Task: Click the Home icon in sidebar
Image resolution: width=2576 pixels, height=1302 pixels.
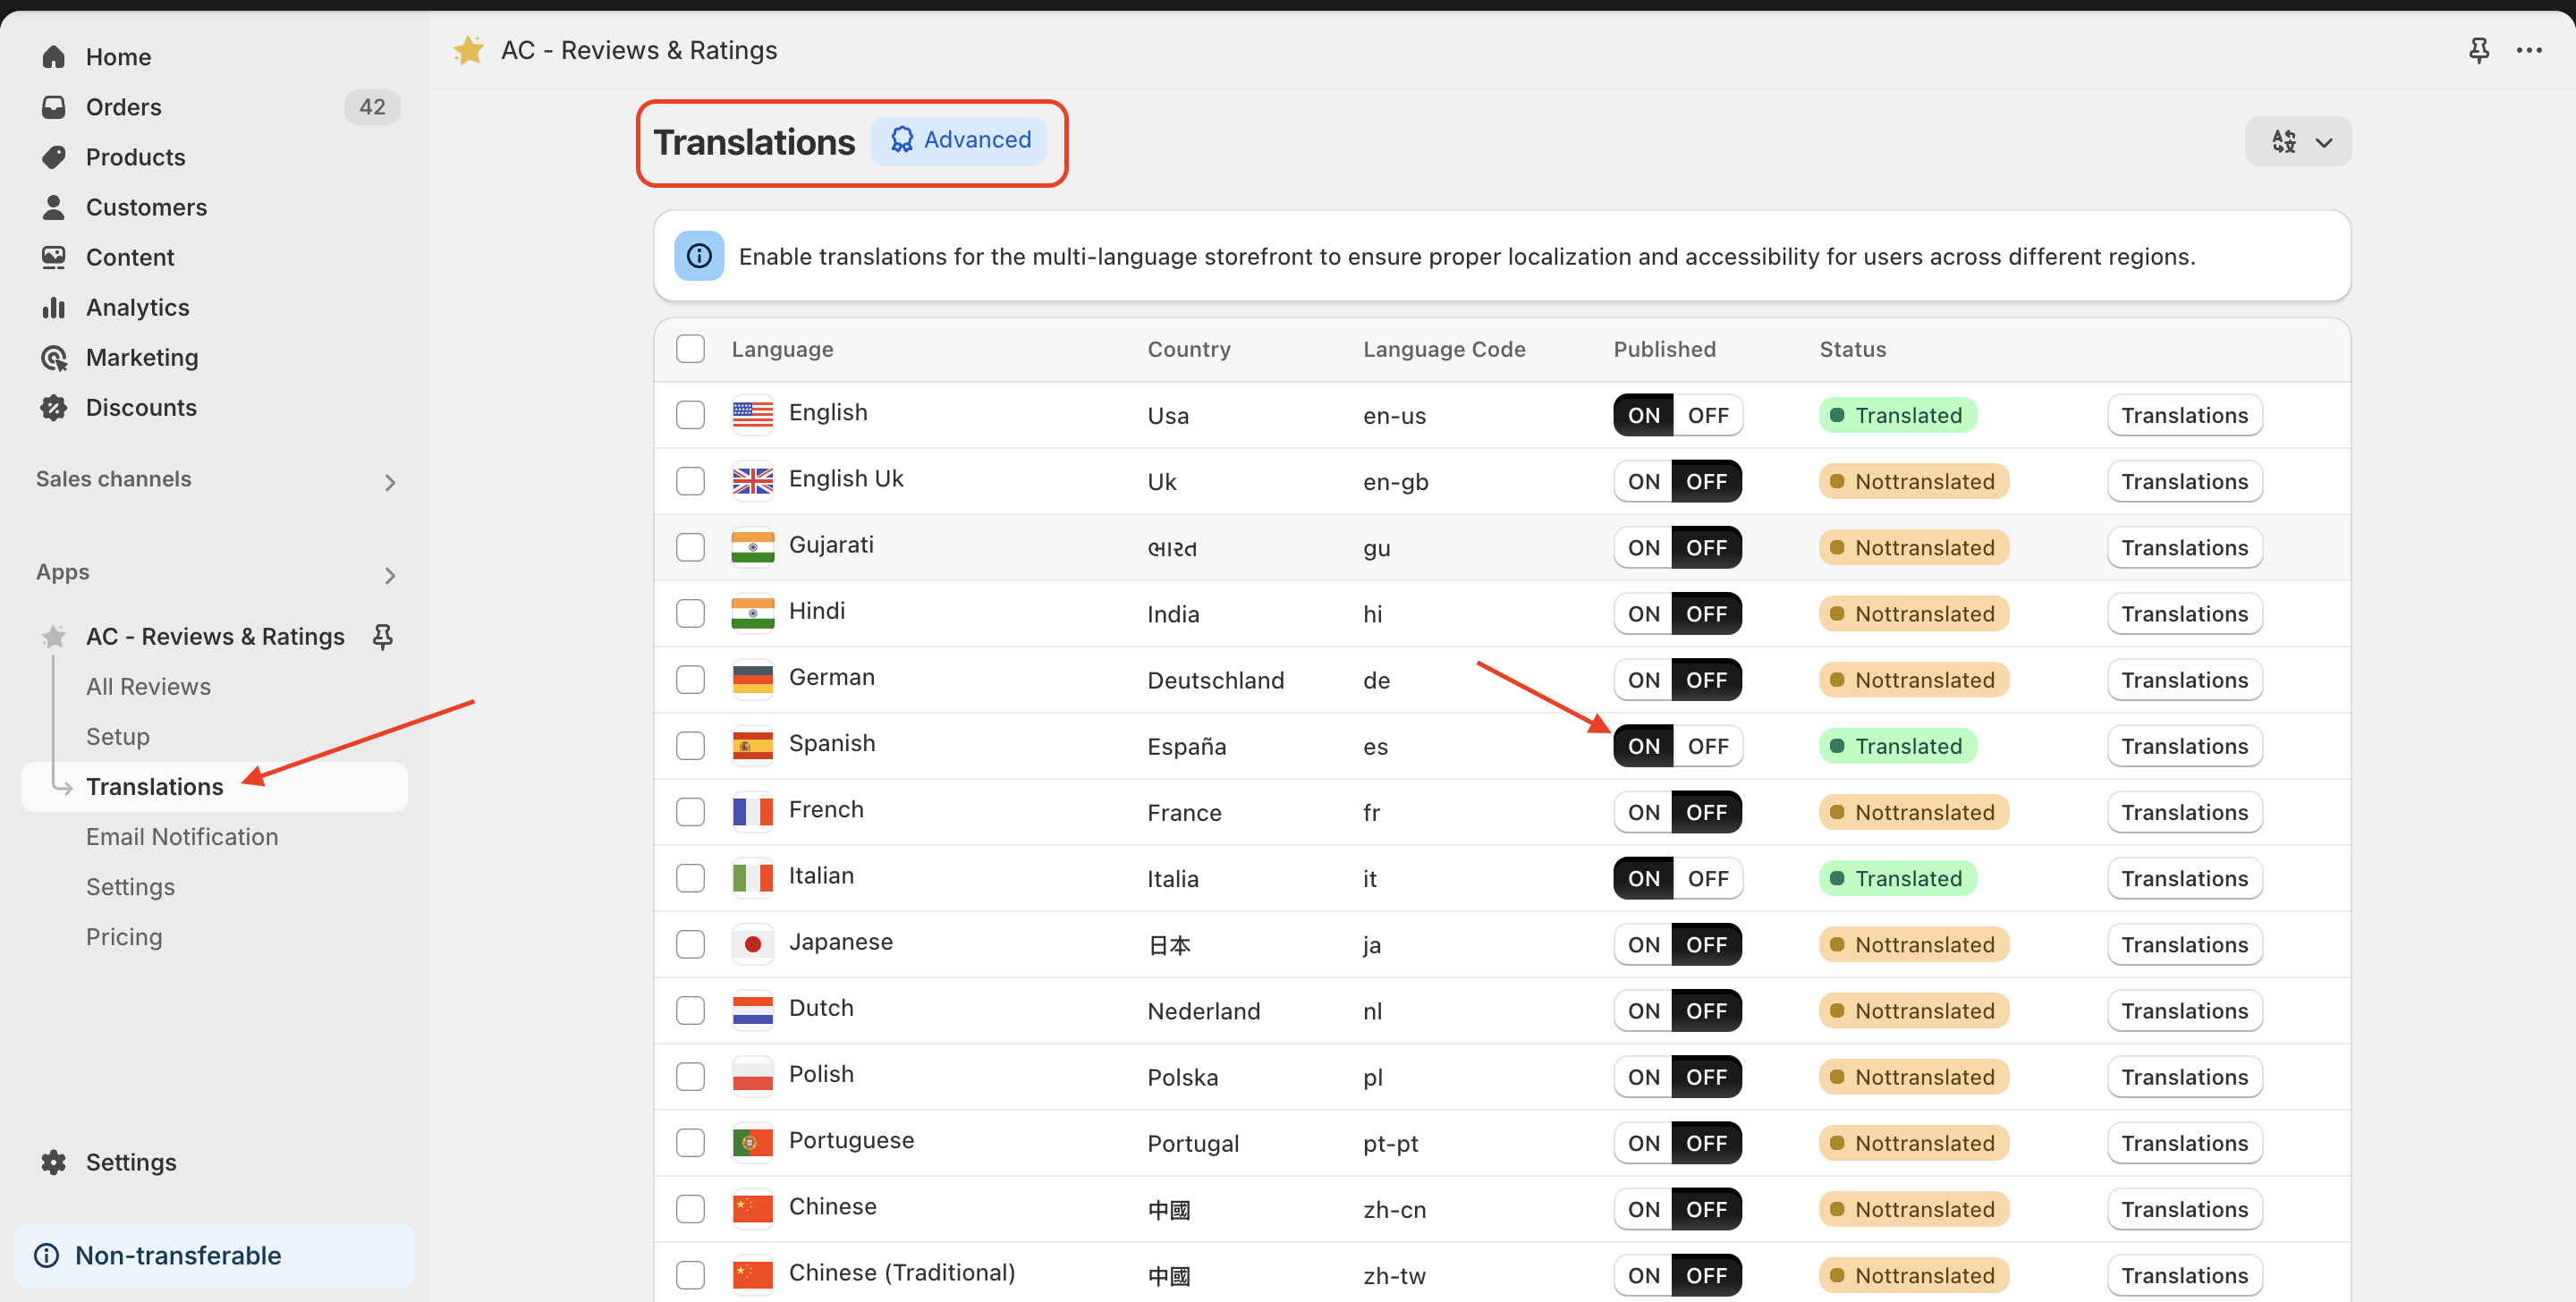Action: click(x=54, y=57)
